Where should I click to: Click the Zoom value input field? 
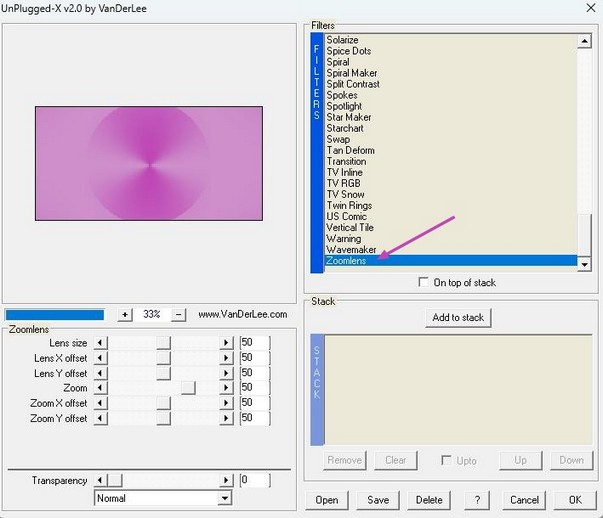pyautogui.click(x=255, y=388)
